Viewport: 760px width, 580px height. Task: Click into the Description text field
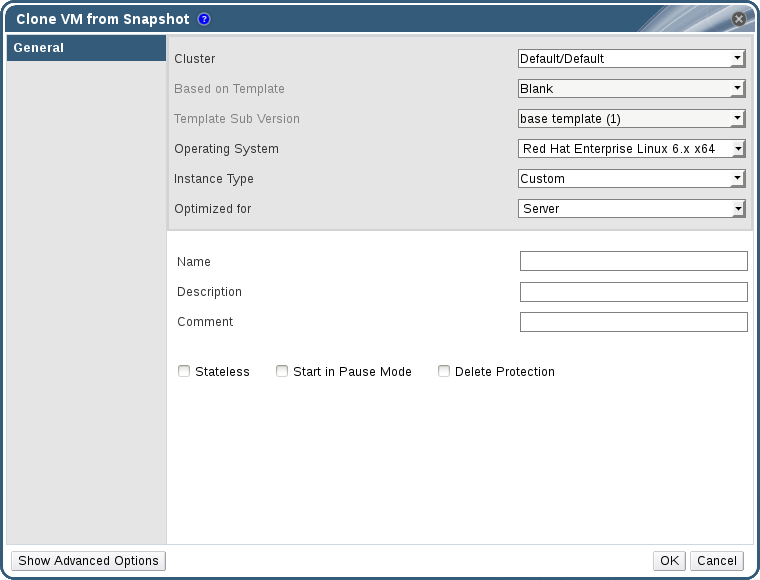point(633,292)
